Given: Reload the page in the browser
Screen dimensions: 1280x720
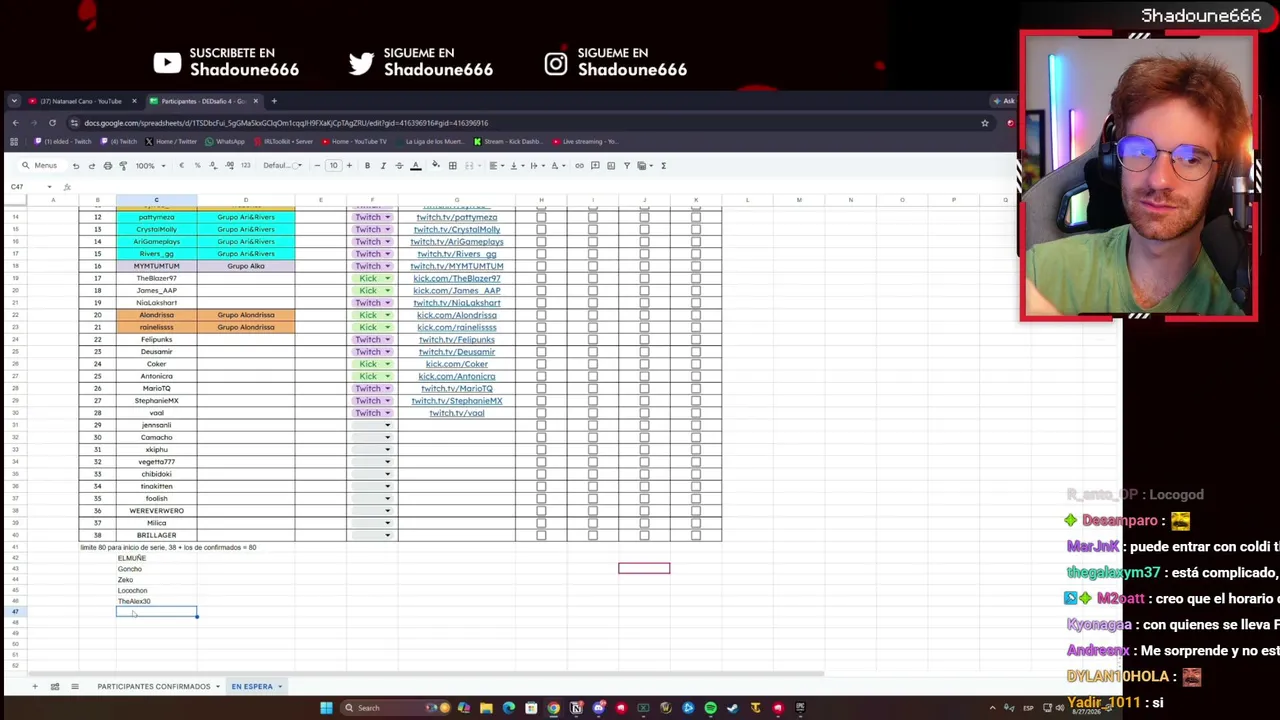Looking at the screenshot, I should [52, 123].
